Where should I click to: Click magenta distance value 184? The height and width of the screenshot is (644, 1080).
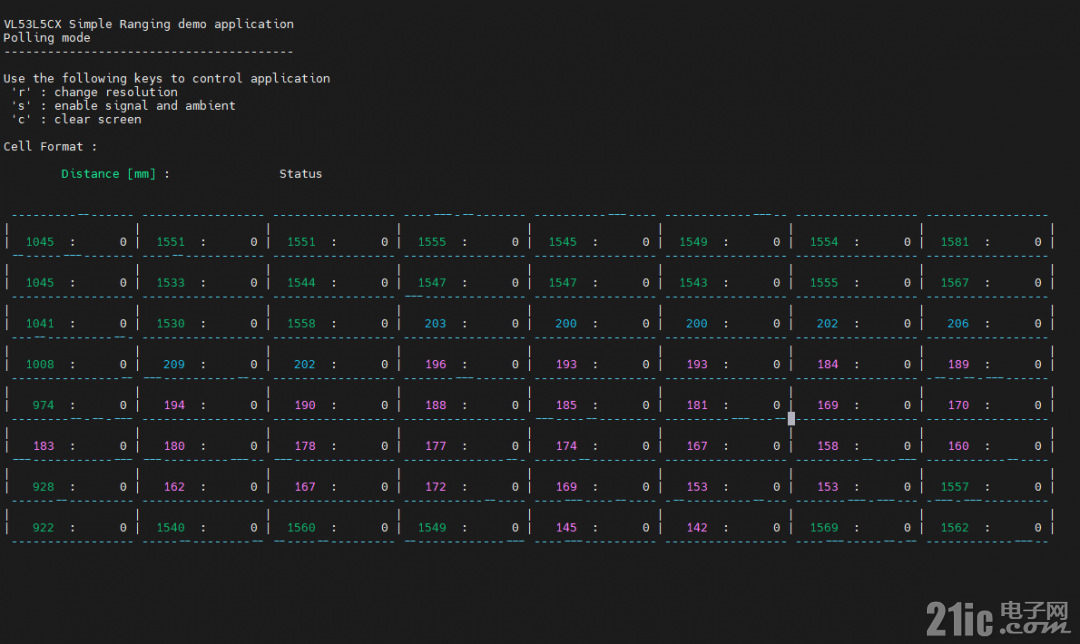pyautogui.click(x=828, y=364)
